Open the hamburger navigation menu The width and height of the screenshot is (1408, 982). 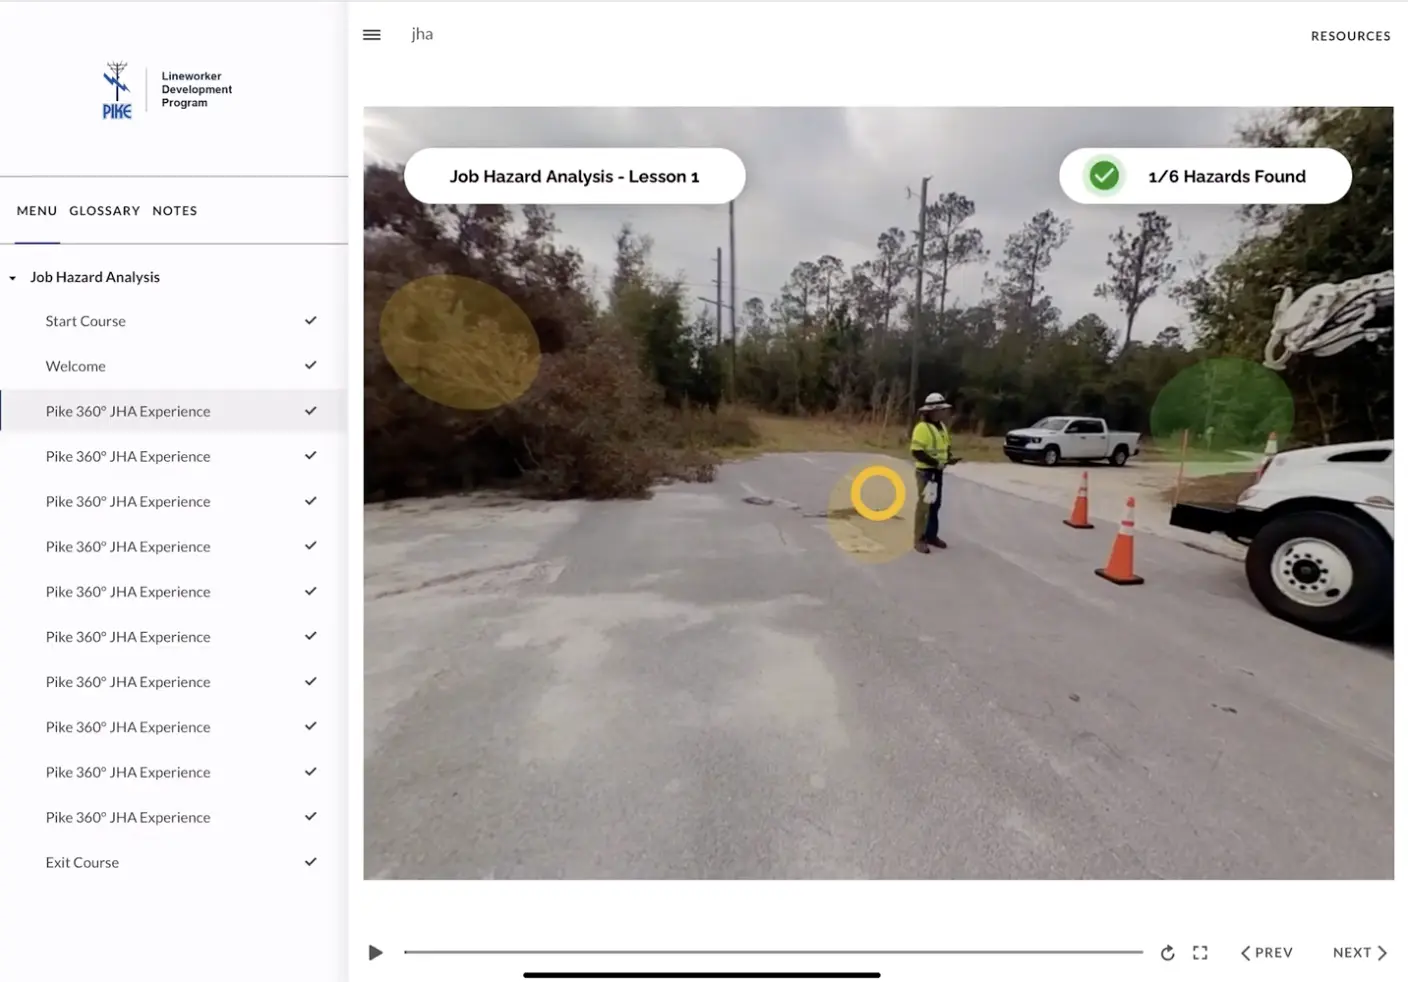tap(371, 34)
